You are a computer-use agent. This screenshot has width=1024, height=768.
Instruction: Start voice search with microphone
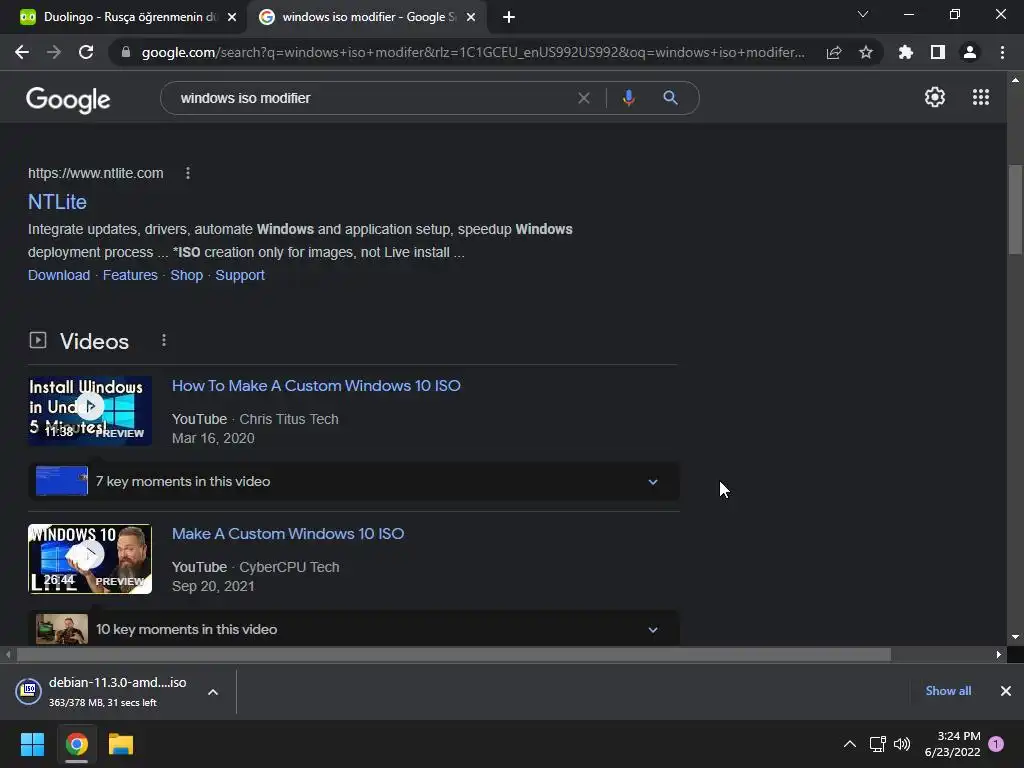628,98
